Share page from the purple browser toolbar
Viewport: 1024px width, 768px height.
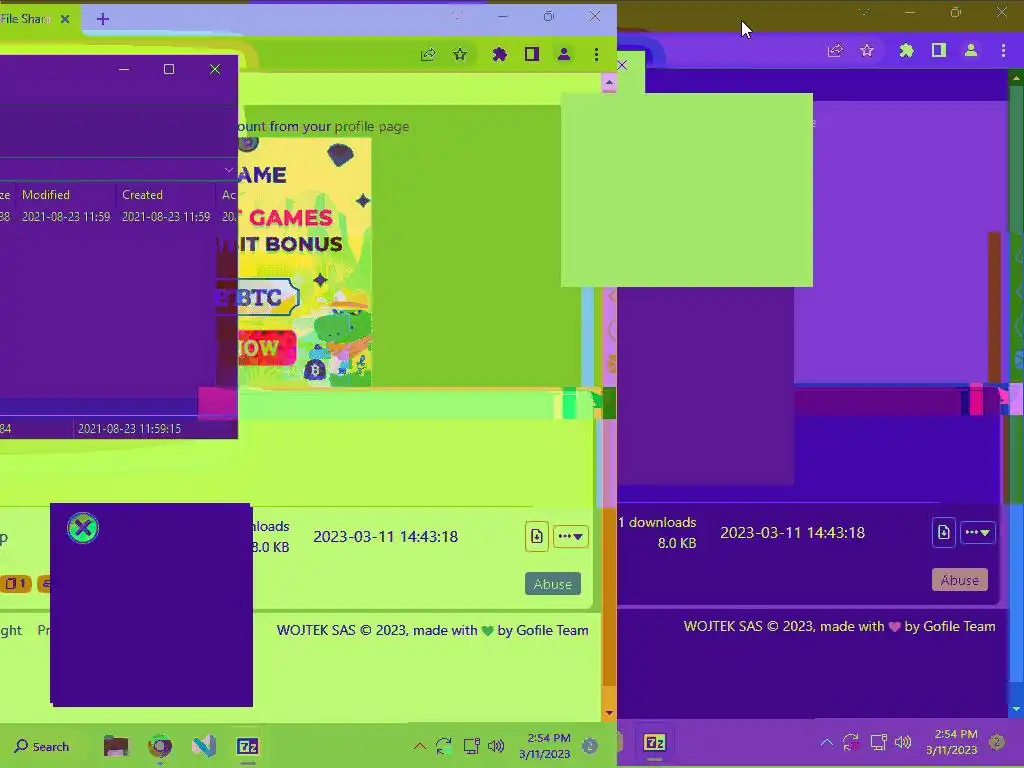point(835,50)
